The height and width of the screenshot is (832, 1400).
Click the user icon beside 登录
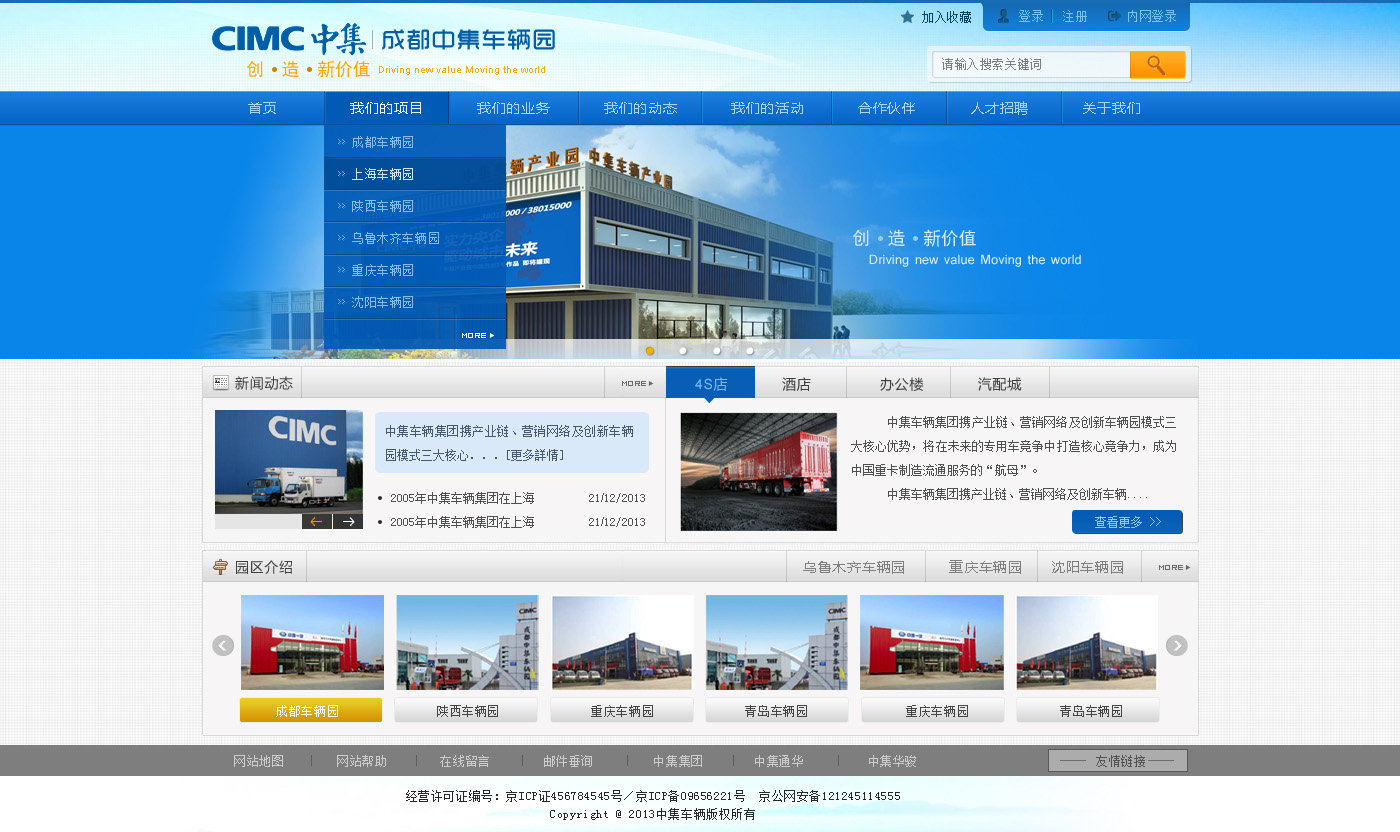pyautogui.click(x=1003, y=16)
